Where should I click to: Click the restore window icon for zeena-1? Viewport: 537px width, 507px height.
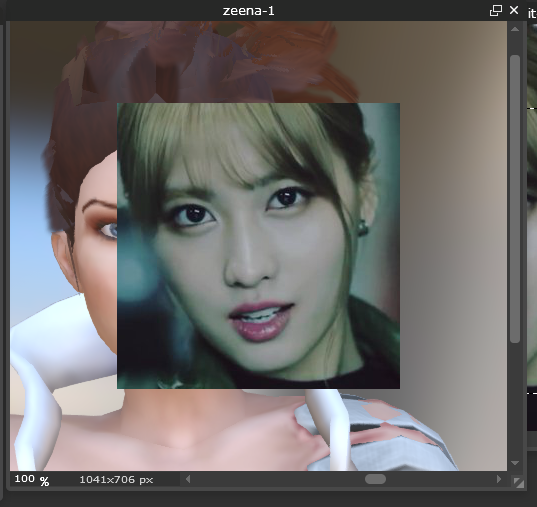point(496,11)
